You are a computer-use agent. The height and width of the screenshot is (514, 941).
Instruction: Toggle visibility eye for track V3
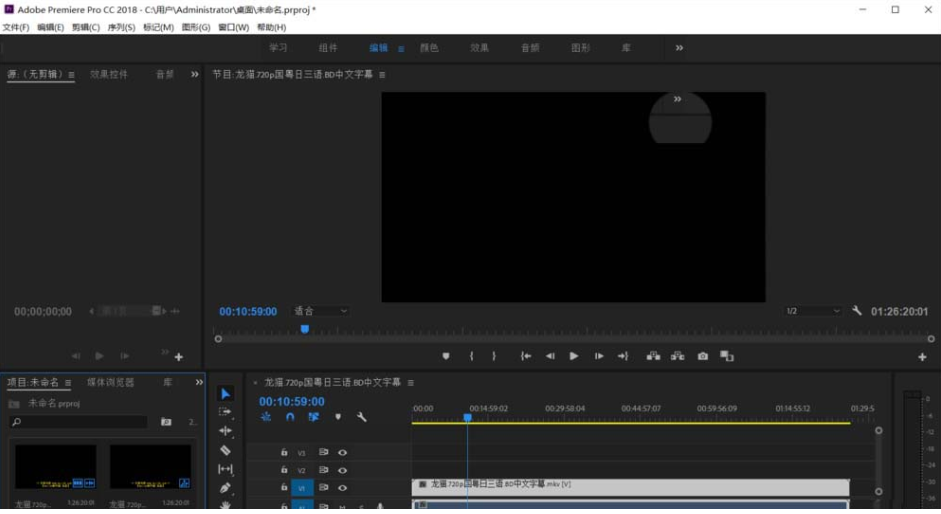pyautogui.click(x=342, y=453)
